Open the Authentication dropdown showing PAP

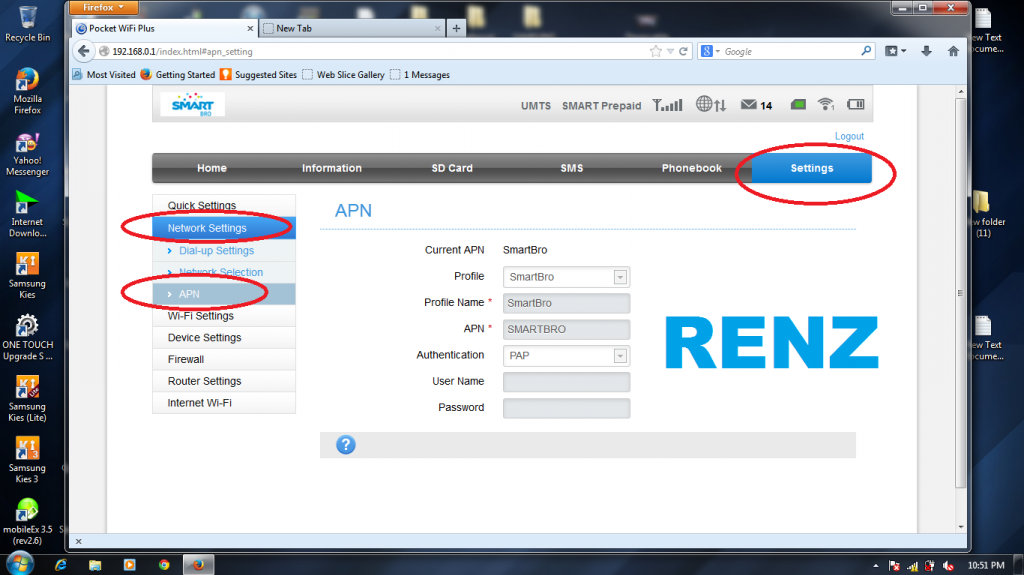[x=566, y=355]
